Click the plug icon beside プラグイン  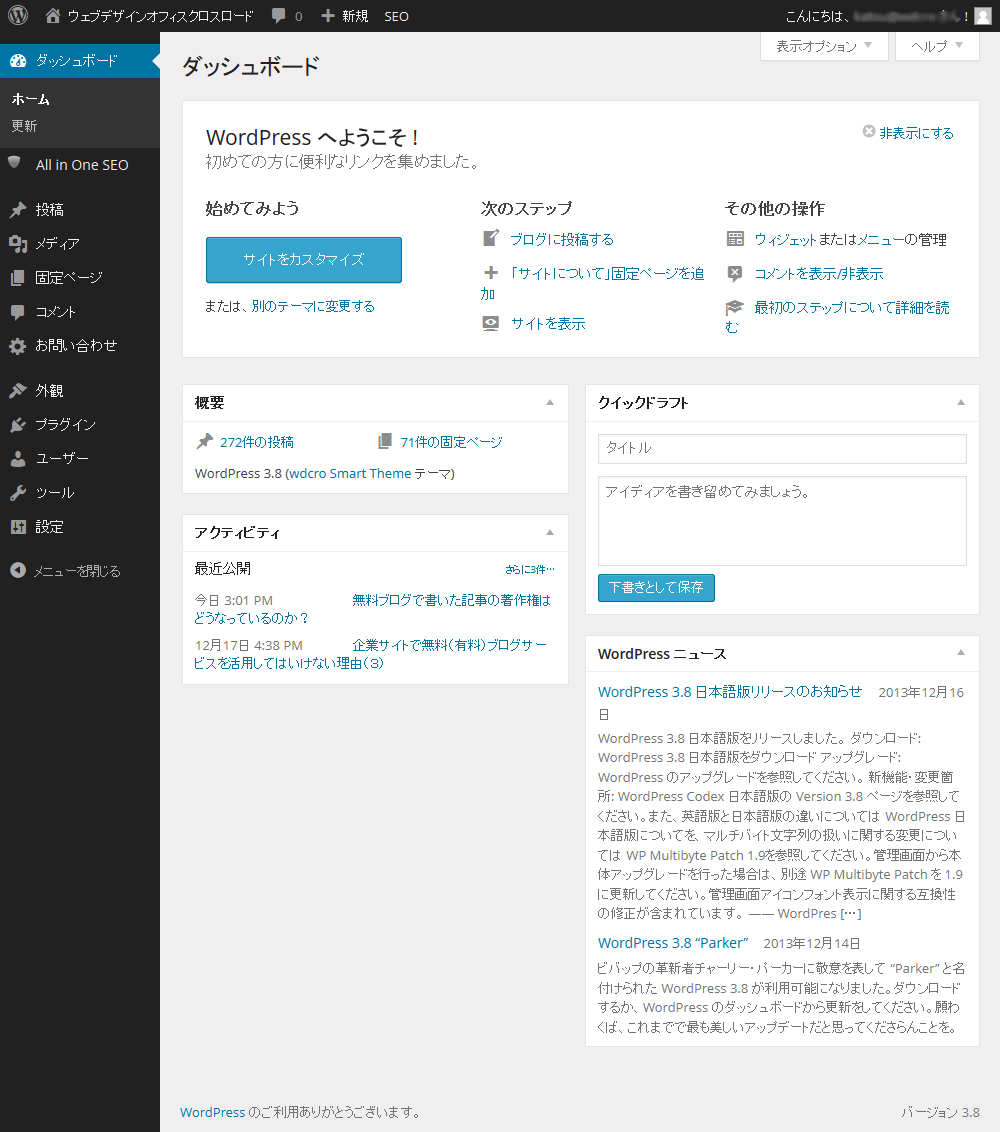click(x=18, y=424)
